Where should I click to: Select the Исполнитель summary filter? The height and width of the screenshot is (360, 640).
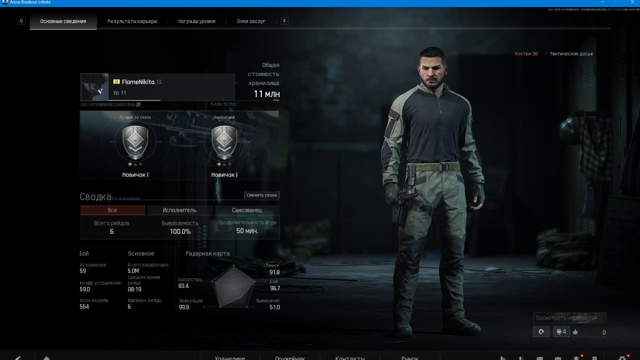click(180, 210)
